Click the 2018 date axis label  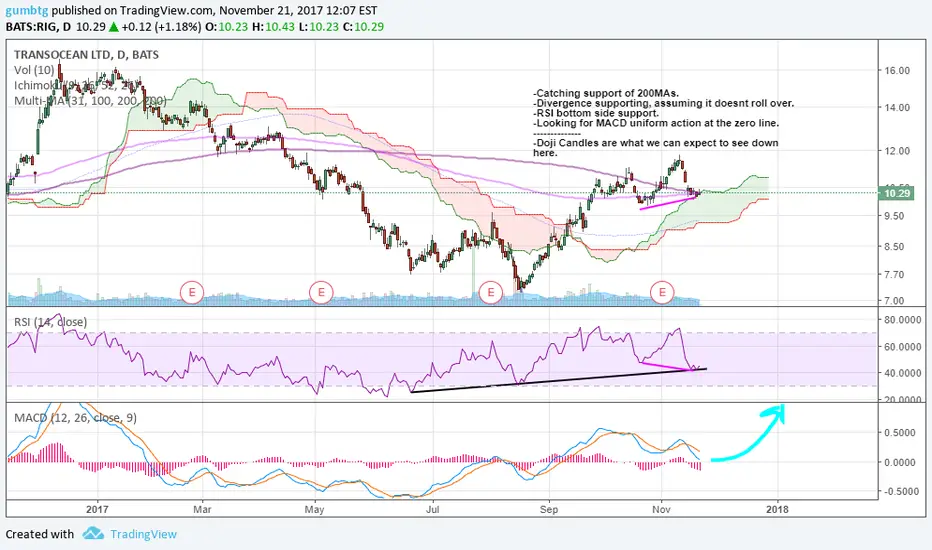click(x=777, y=509)
